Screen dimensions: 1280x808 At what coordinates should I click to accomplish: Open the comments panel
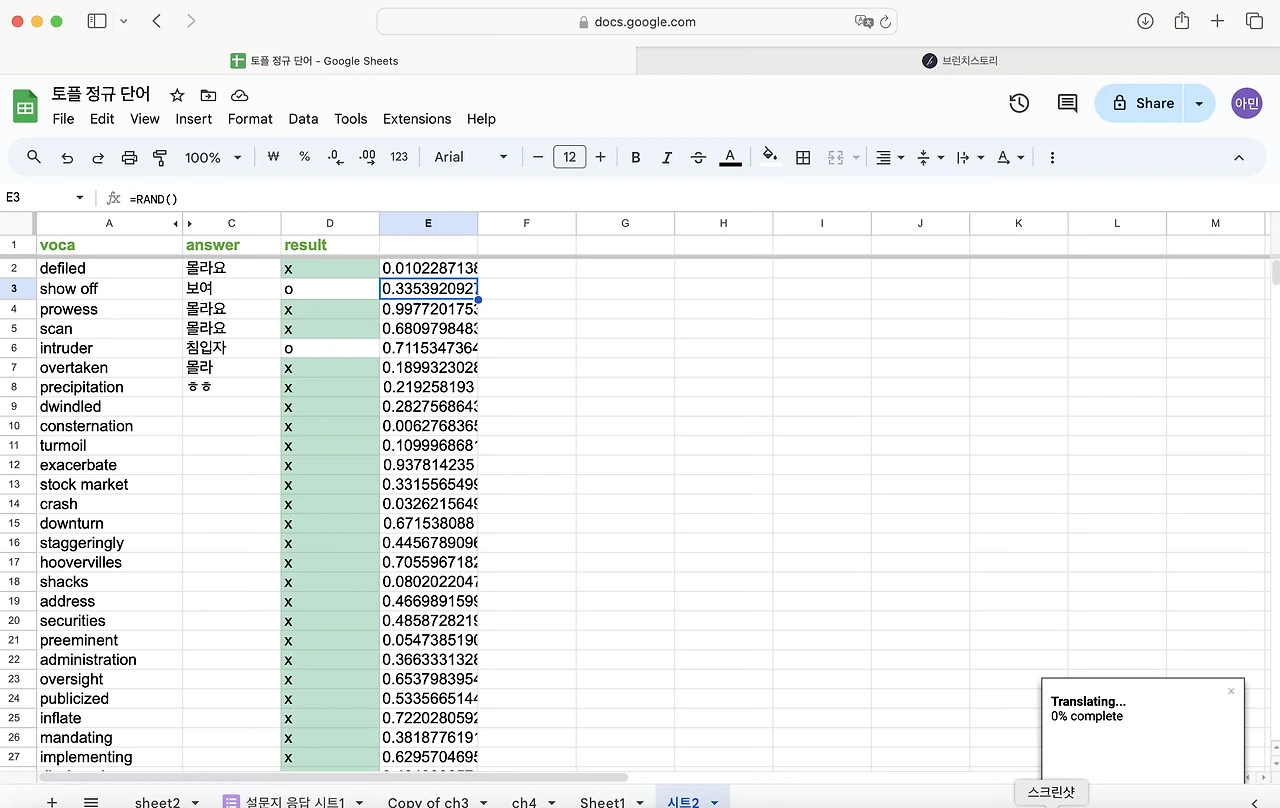pos(1067,103)
